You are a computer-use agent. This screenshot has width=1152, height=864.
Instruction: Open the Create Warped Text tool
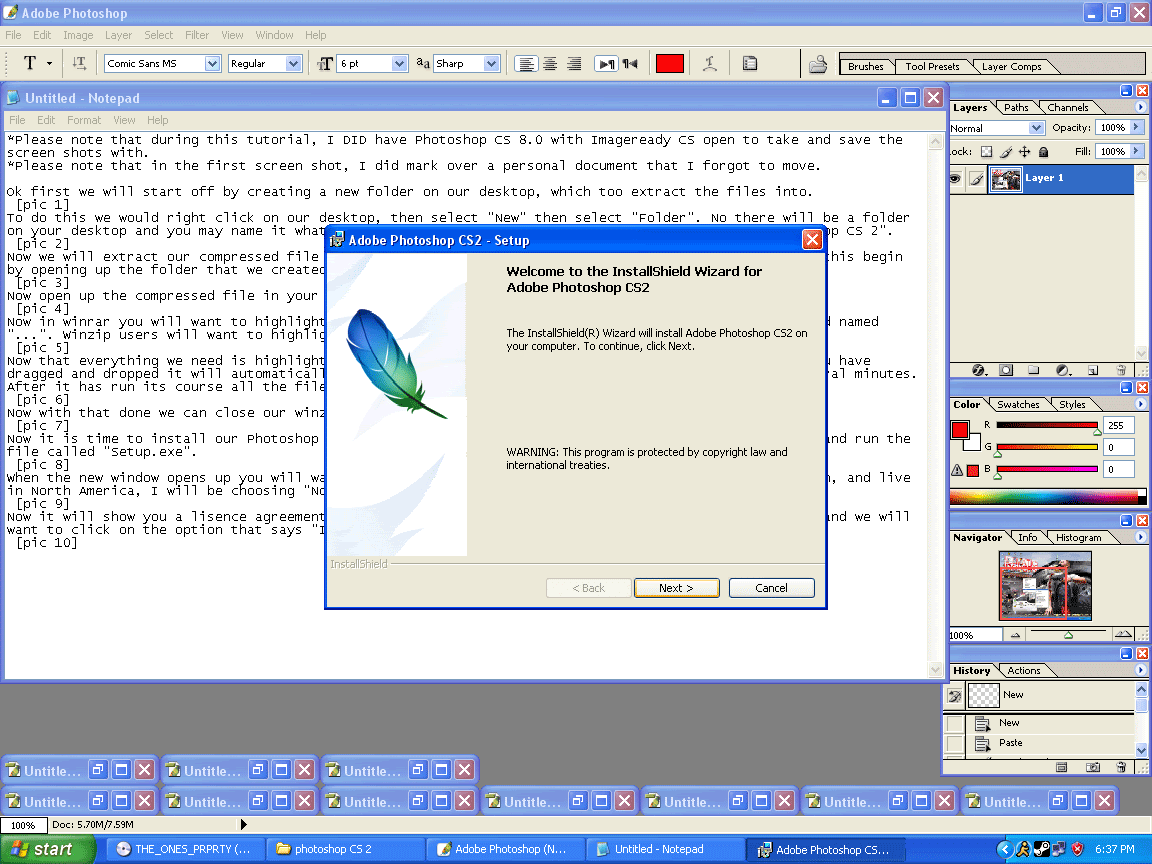(710, 64)
